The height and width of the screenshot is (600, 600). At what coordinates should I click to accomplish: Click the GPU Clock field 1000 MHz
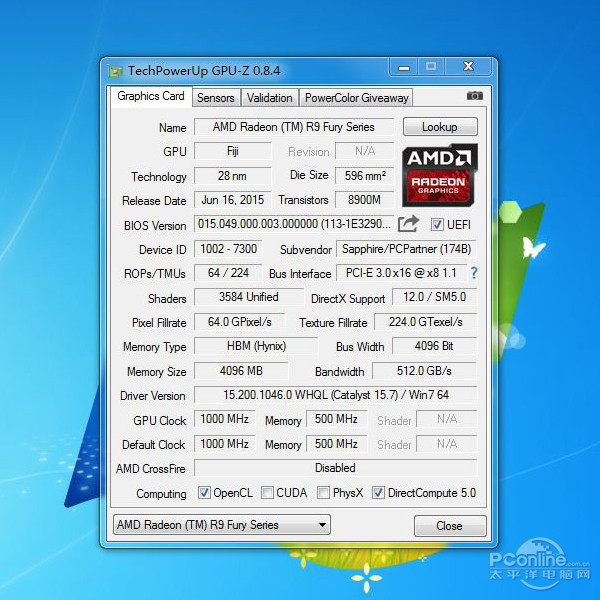point(225,419)
